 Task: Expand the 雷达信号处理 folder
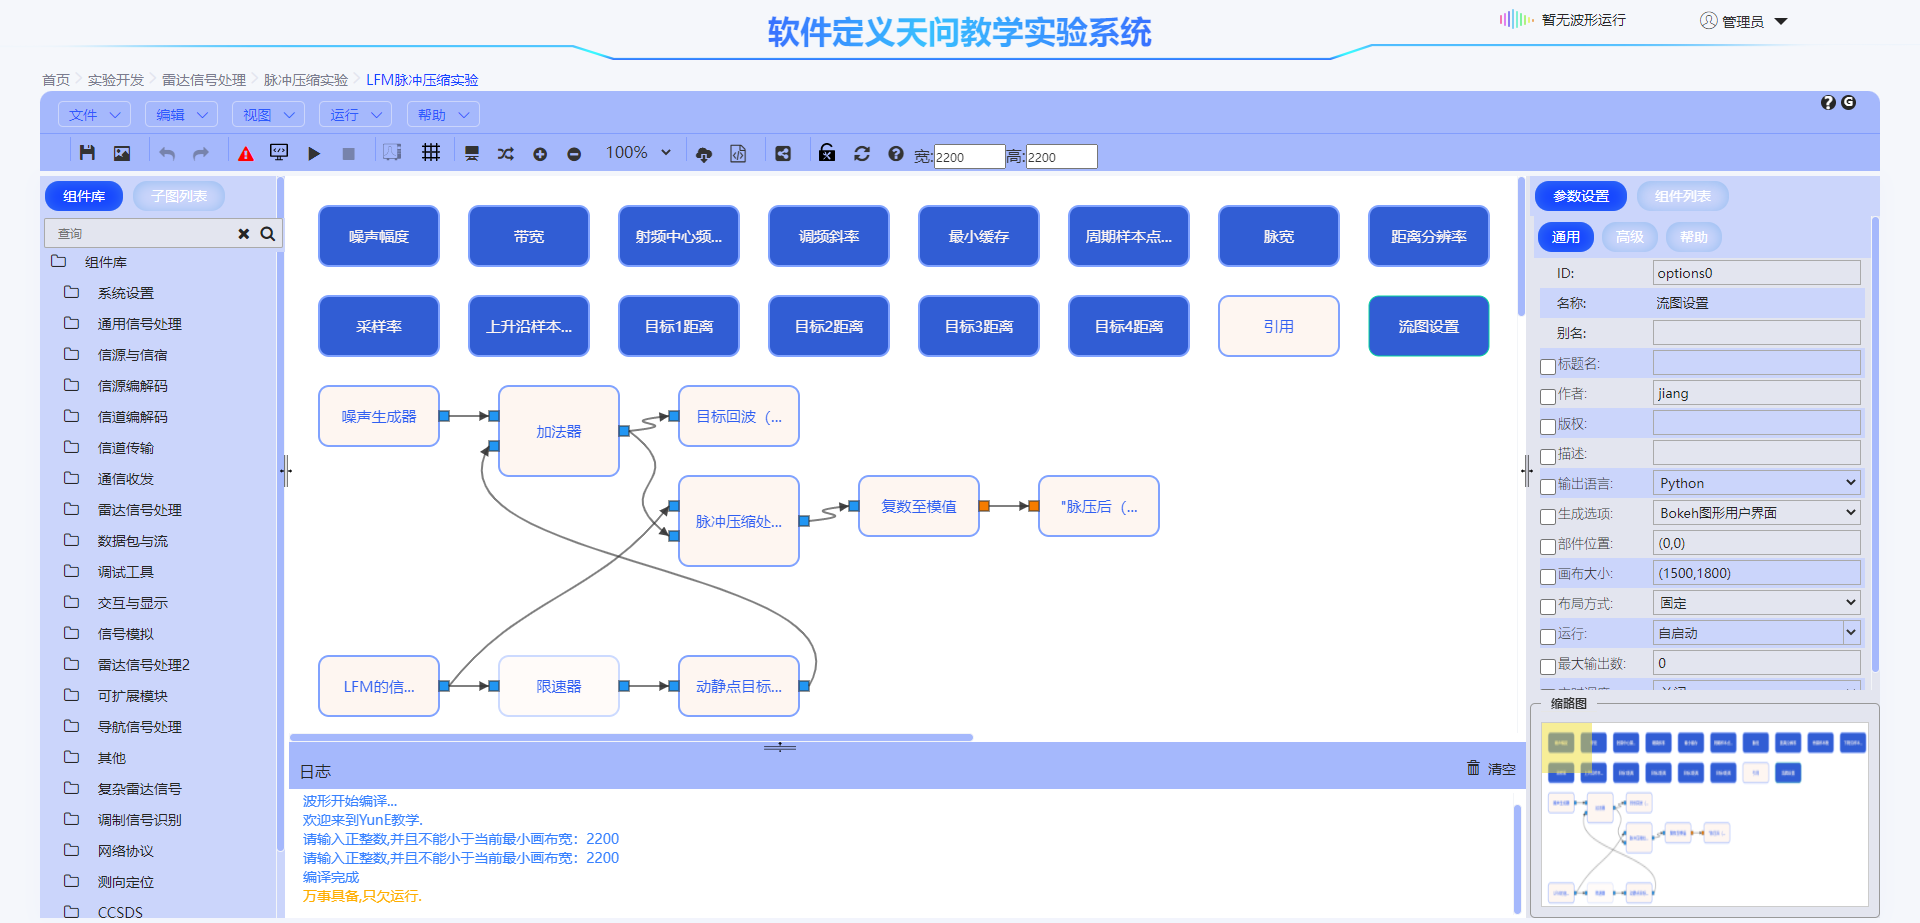(139, 510)
